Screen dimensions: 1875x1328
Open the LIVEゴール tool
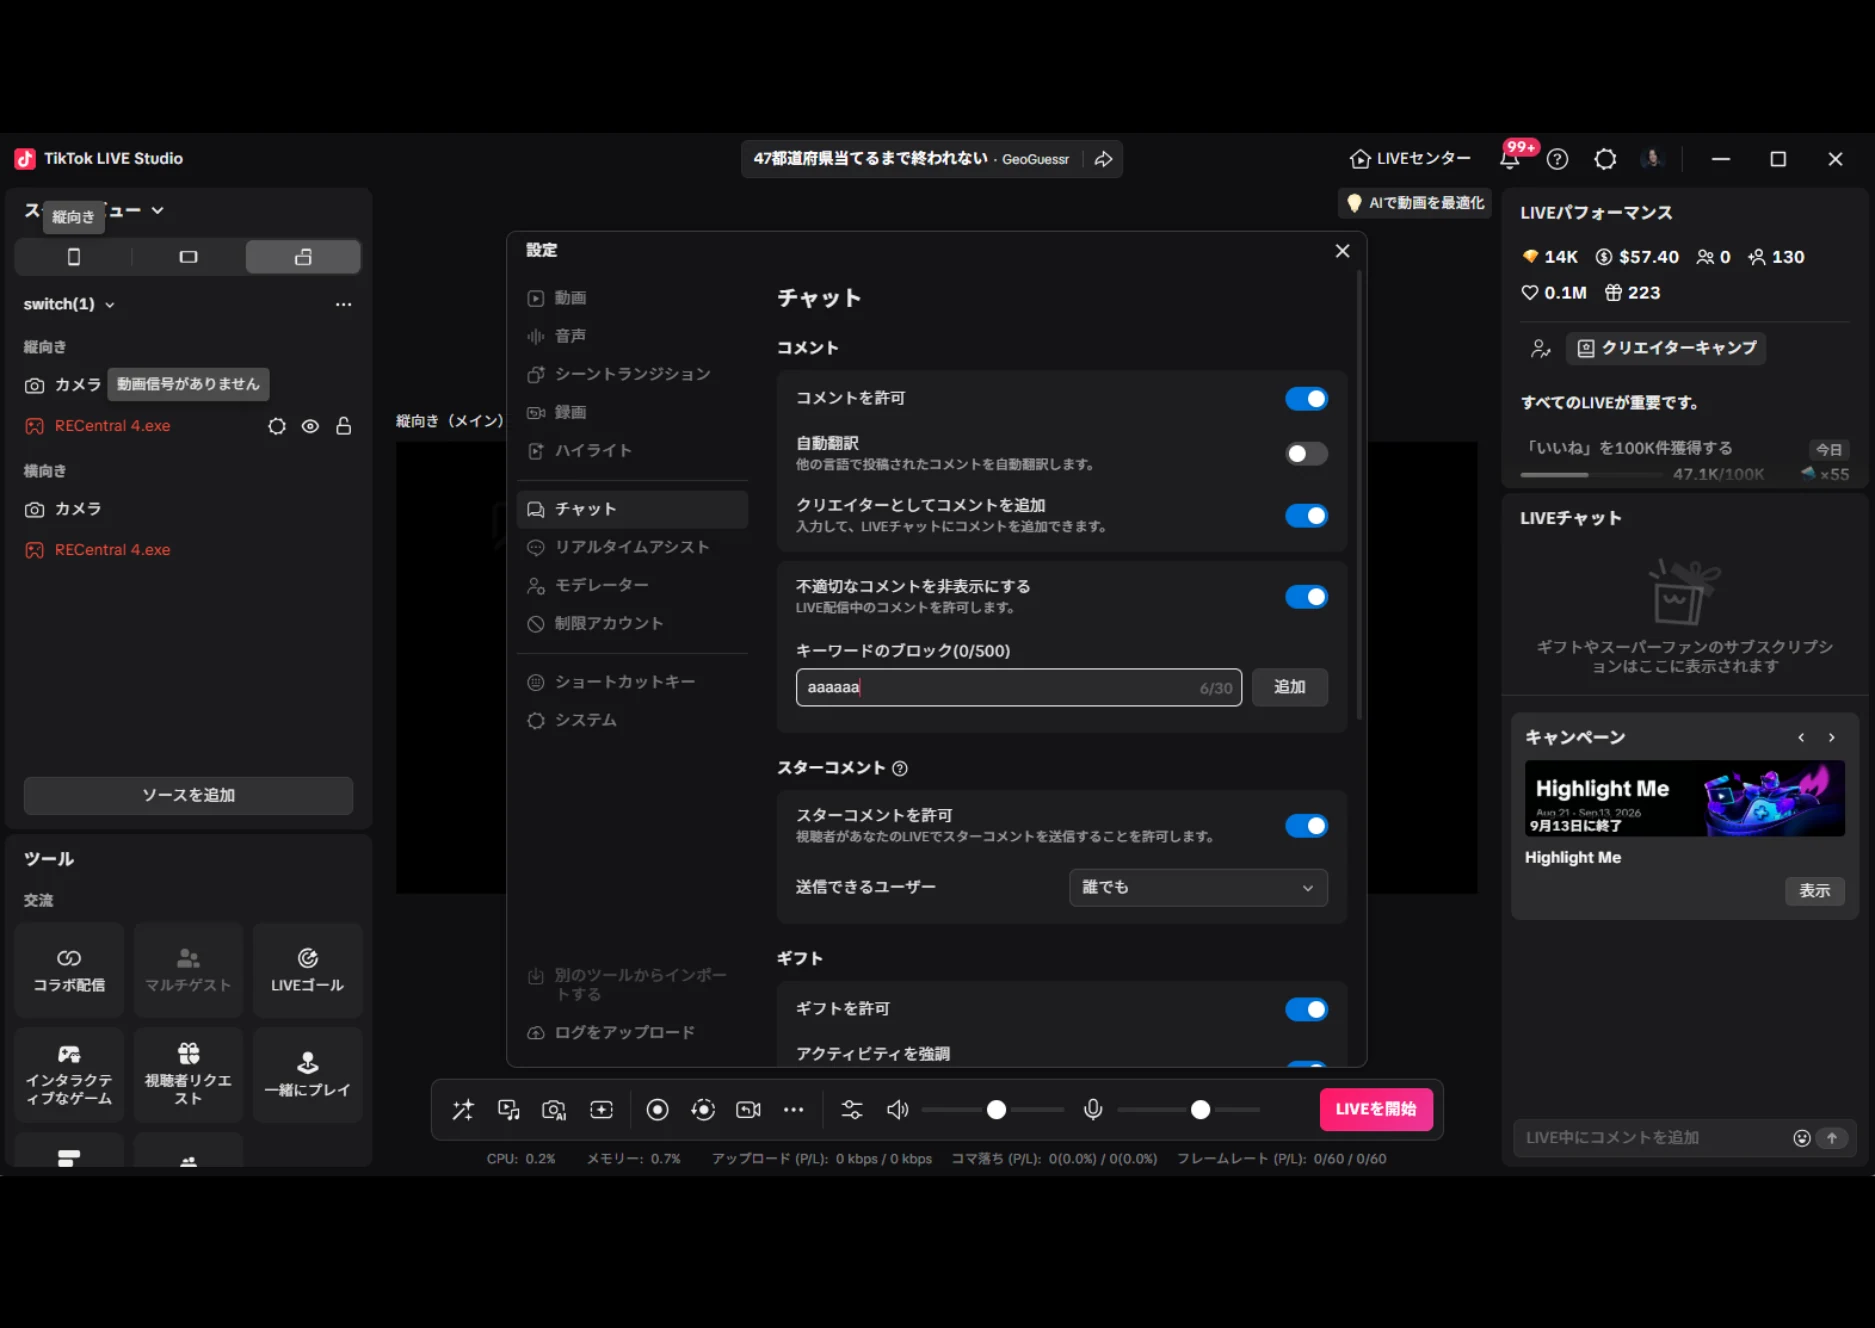click(307, 970)
